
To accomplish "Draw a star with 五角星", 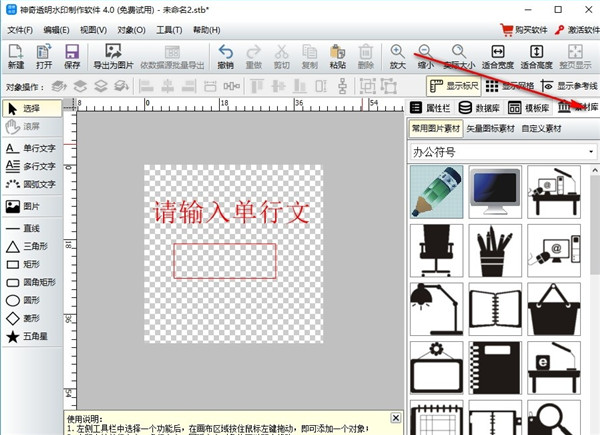I will point(27,336).
